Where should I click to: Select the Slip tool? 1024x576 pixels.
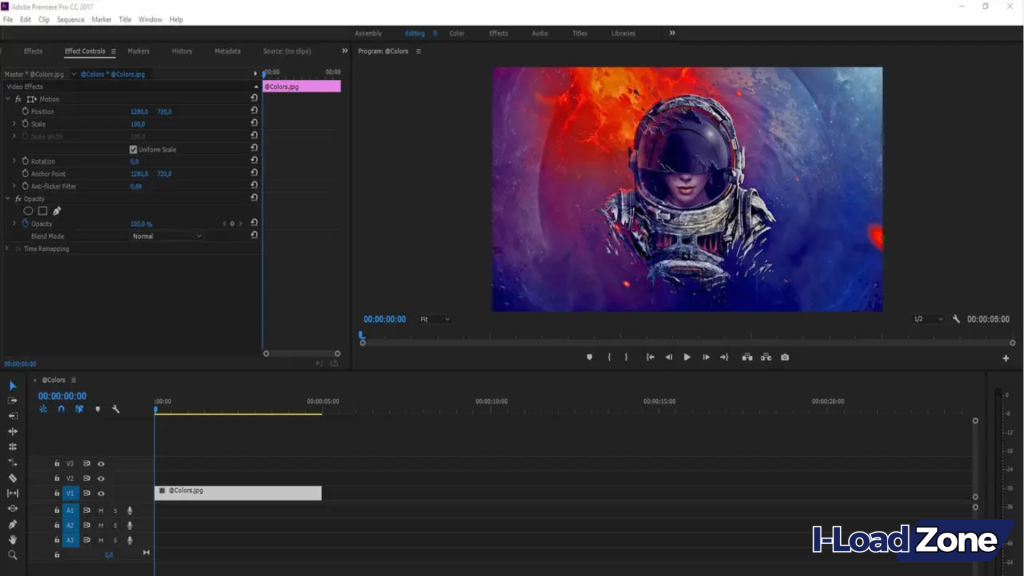click(12, 493)
